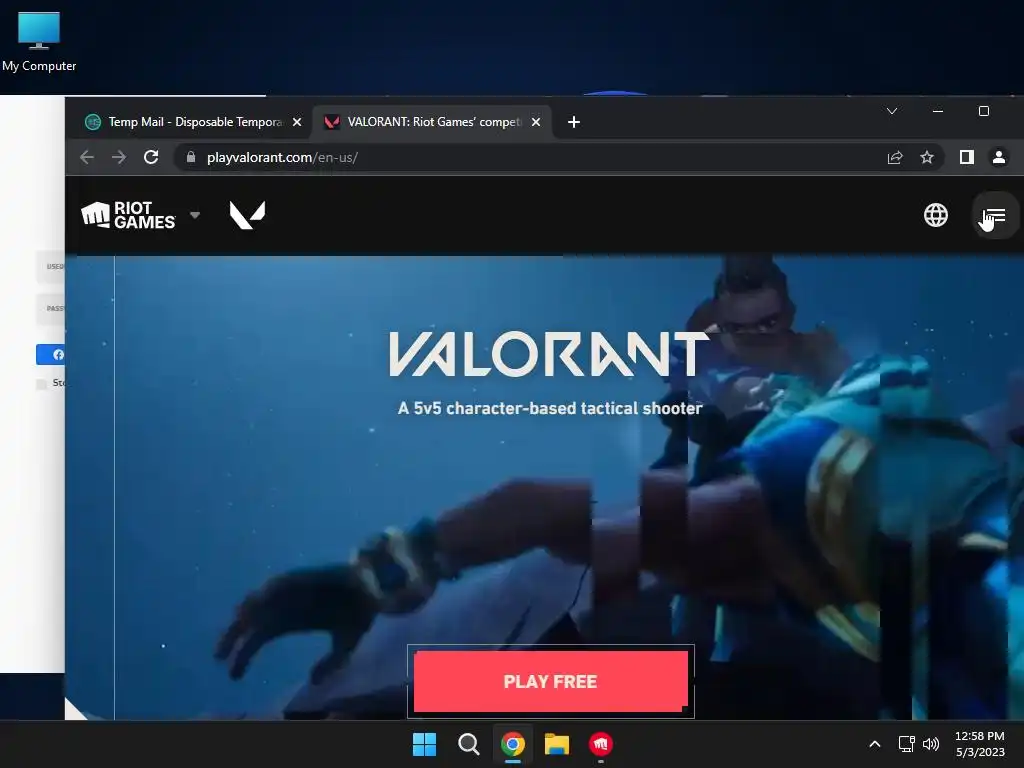The height and width of the screenshot is (768, 1024).
Task: Bookmark this page with star
Action: tap(927, 157)
